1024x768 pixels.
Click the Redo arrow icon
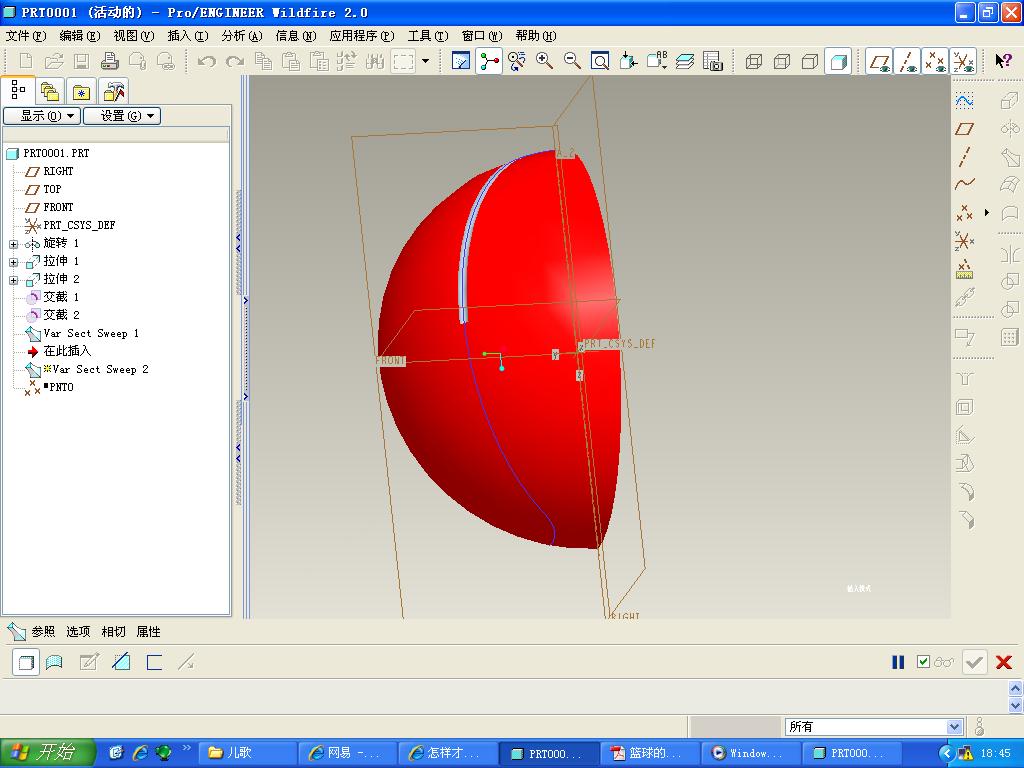(x=234, y=61)
